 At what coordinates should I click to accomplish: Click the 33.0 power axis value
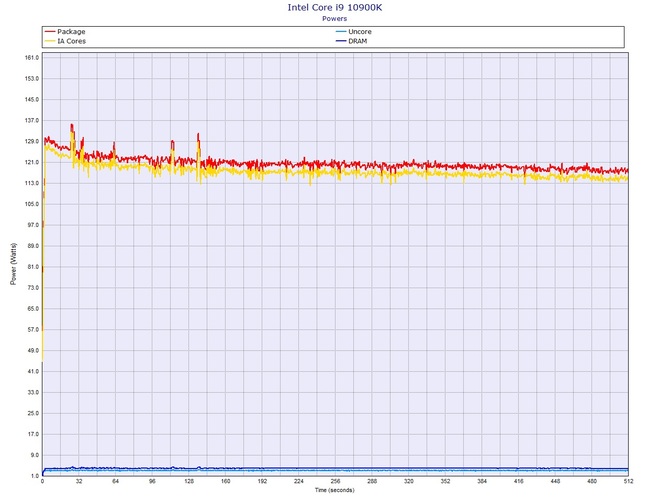point(33,392)
